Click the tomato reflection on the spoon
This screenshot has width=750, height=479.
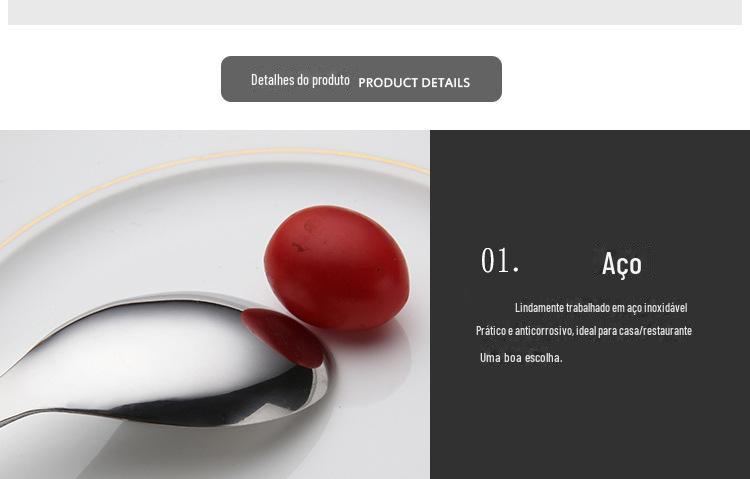(283, 337)
